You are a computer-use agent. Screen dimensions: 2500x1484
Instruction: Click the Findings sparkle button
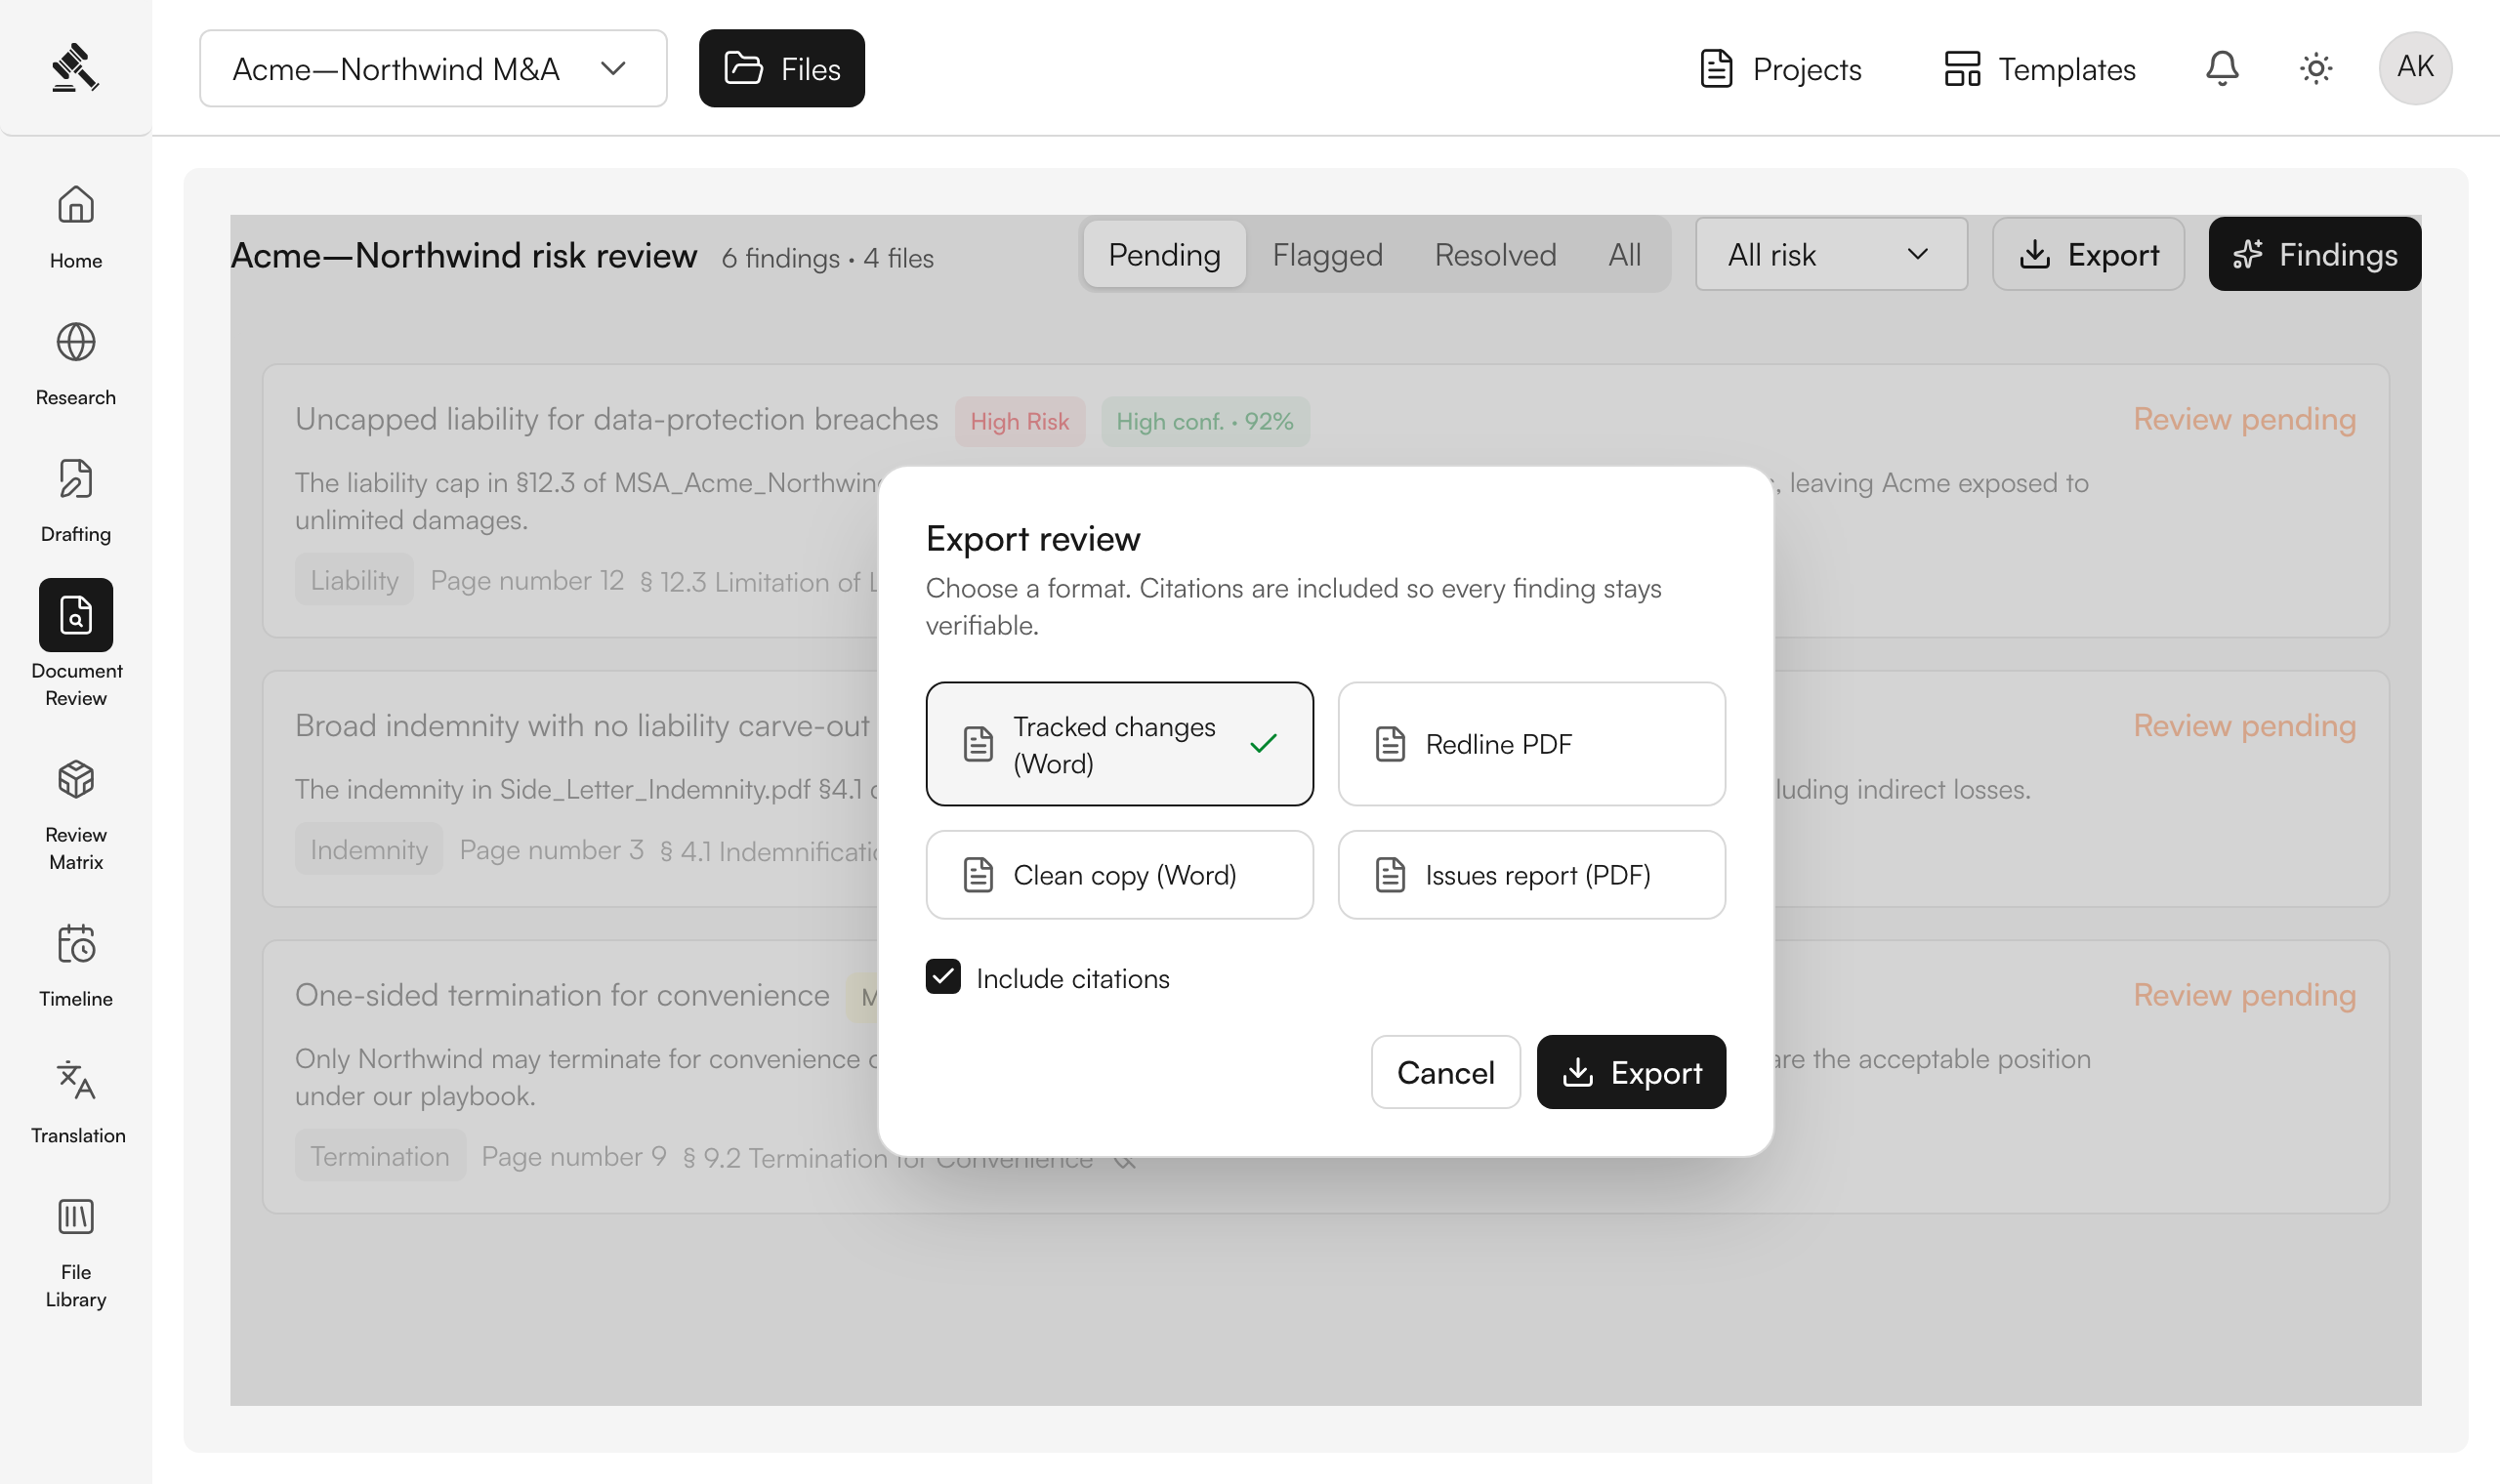(2314, 254)
